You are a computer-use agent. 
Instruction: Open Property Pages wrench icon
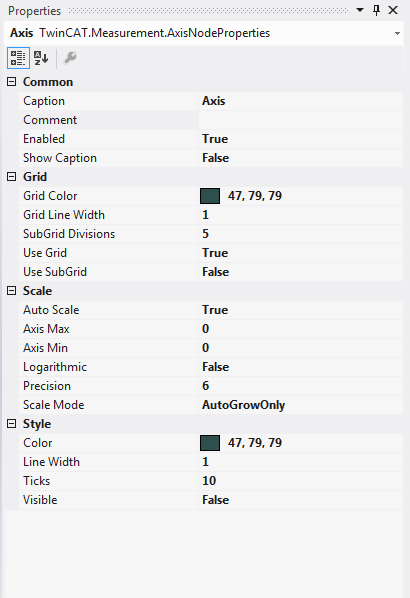(70, 58)
